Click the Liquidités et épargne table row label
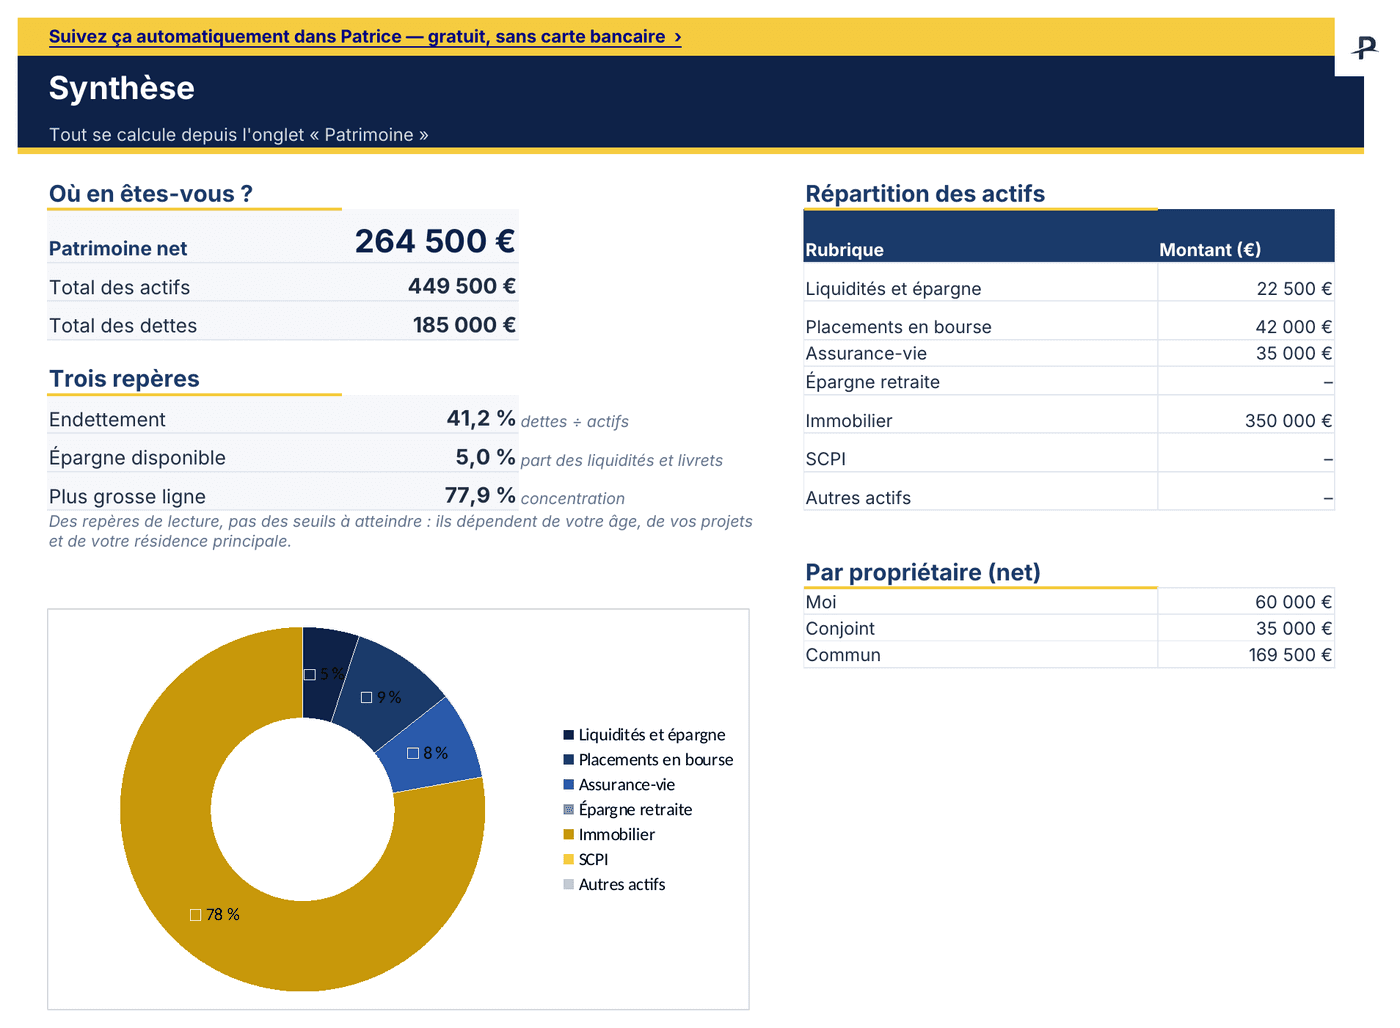The width and height of the screenshot is (1400, 1028). coord(894,289)
